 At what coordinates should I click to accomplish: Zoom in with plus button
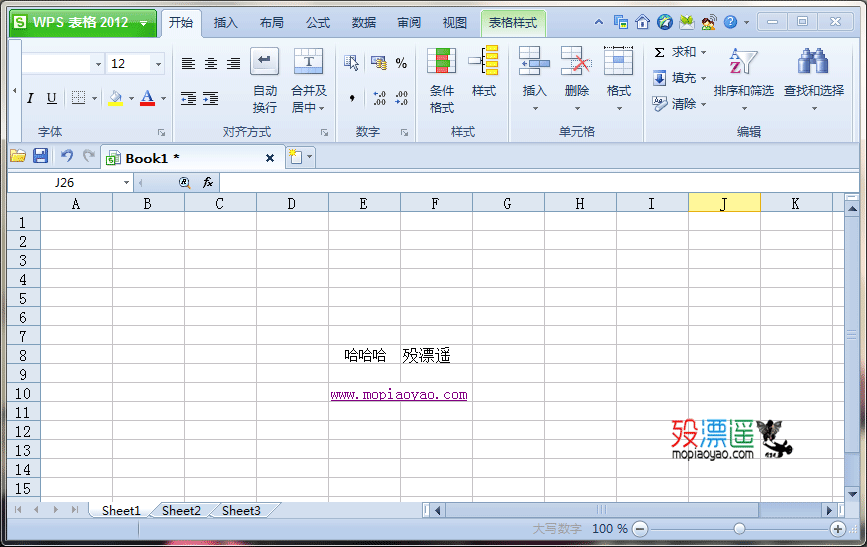click(x=838, y=529)
